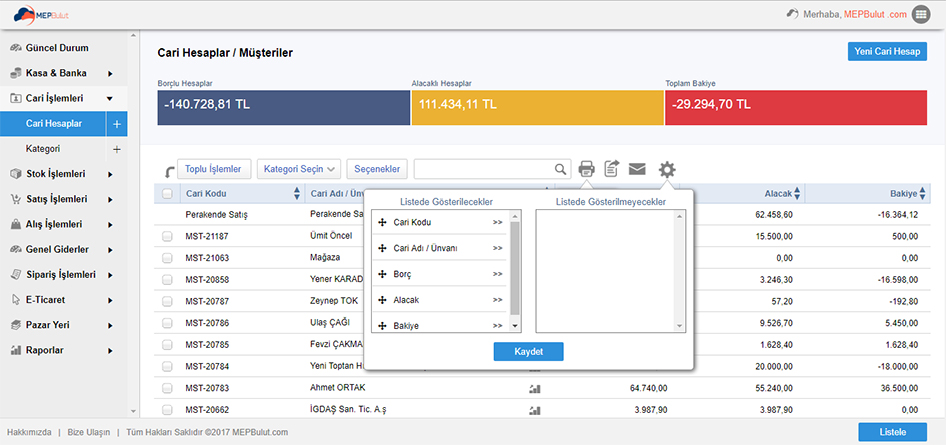The image size is (946, 445).
Task: Click the move handle for Borç item
Action: click(x=381, y=274)
